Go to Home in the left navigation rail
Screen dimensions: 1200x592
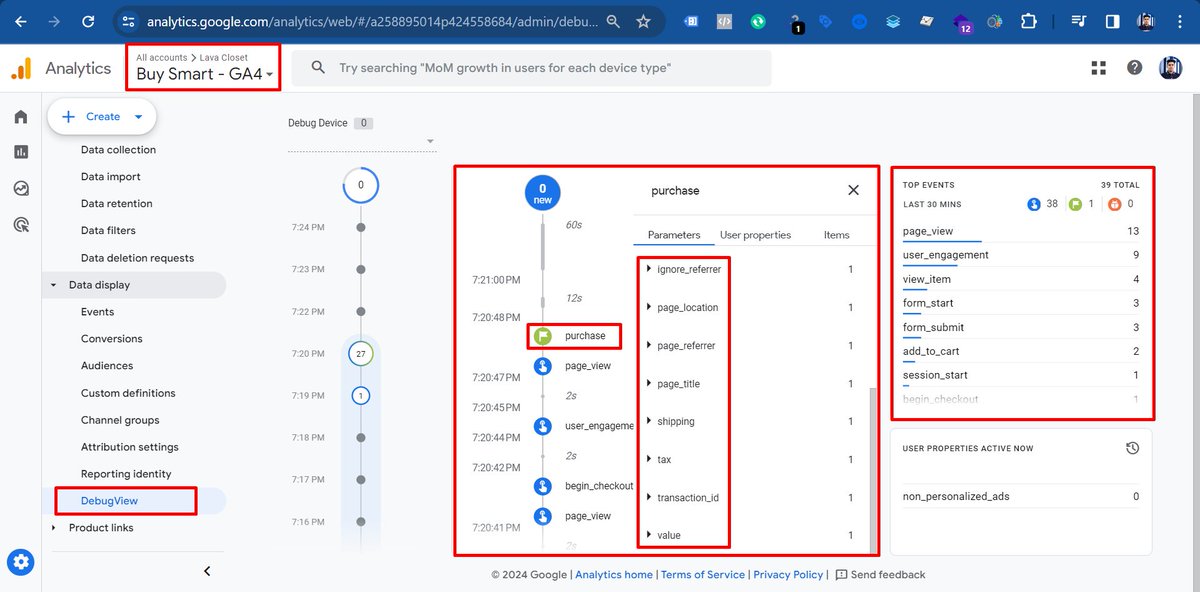21,117
